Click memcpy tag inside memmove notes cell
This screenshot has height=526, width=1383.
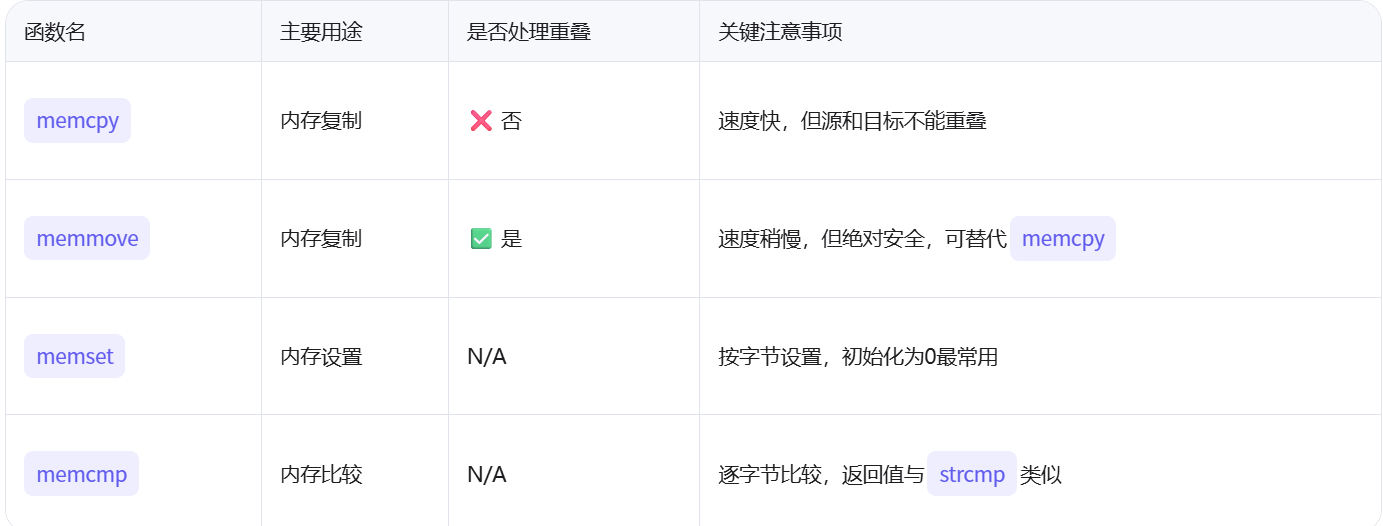[1063, 239]
